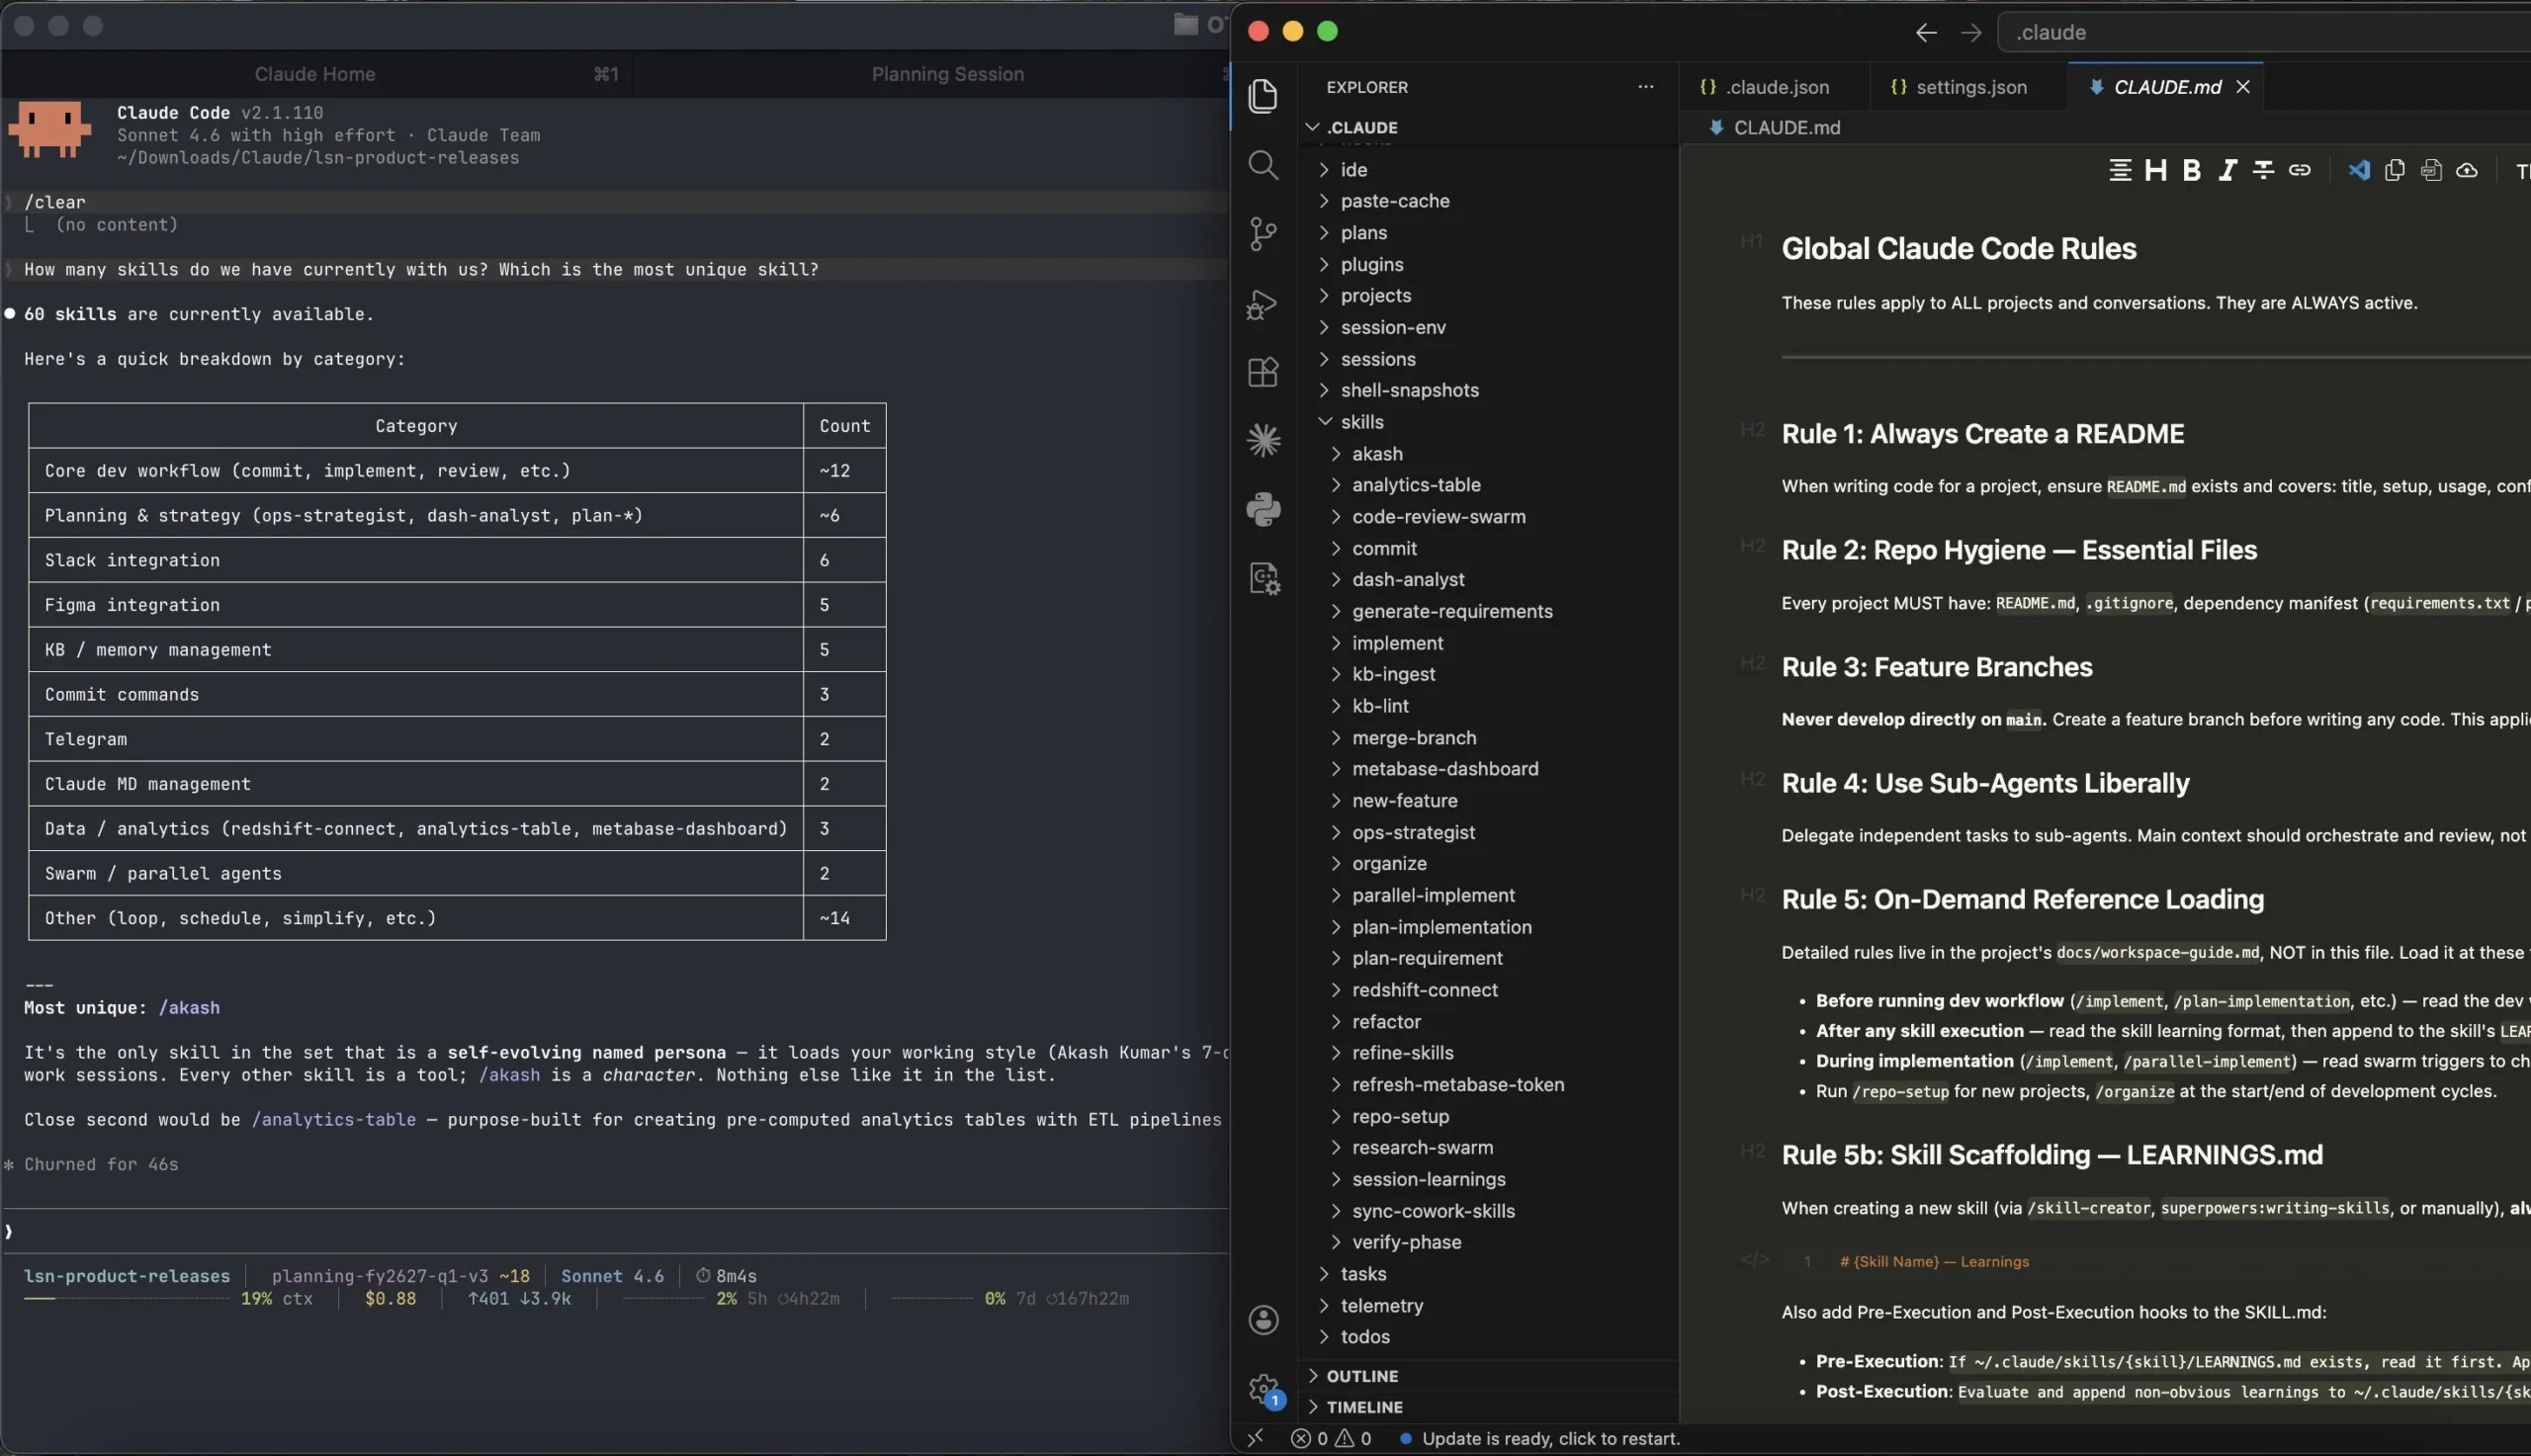Toggle italic formatting toolbar icon
Image resolution: width=2531 pixels, height=1456 pixels.
(2227, 171)
